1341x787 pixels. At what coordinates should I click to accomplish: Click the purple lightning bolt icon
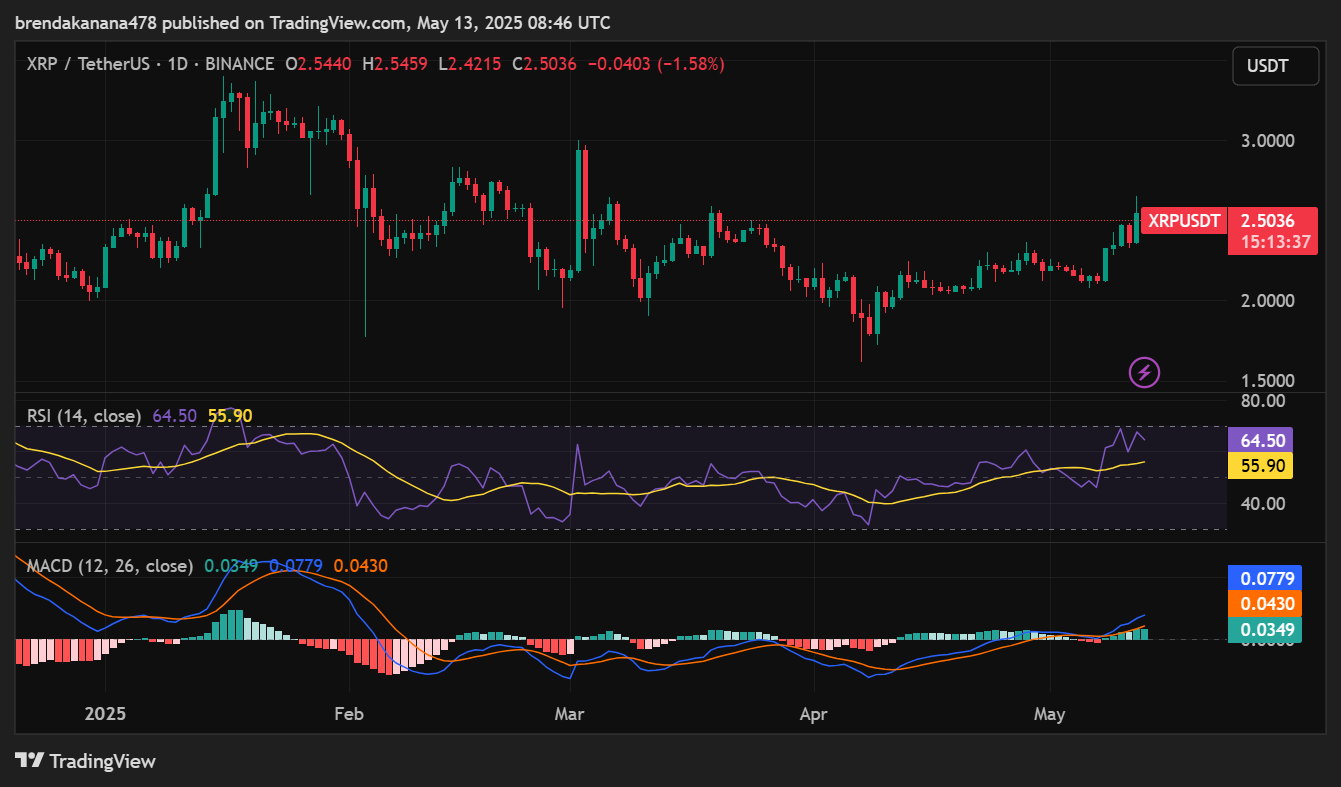click(1144, 373)
